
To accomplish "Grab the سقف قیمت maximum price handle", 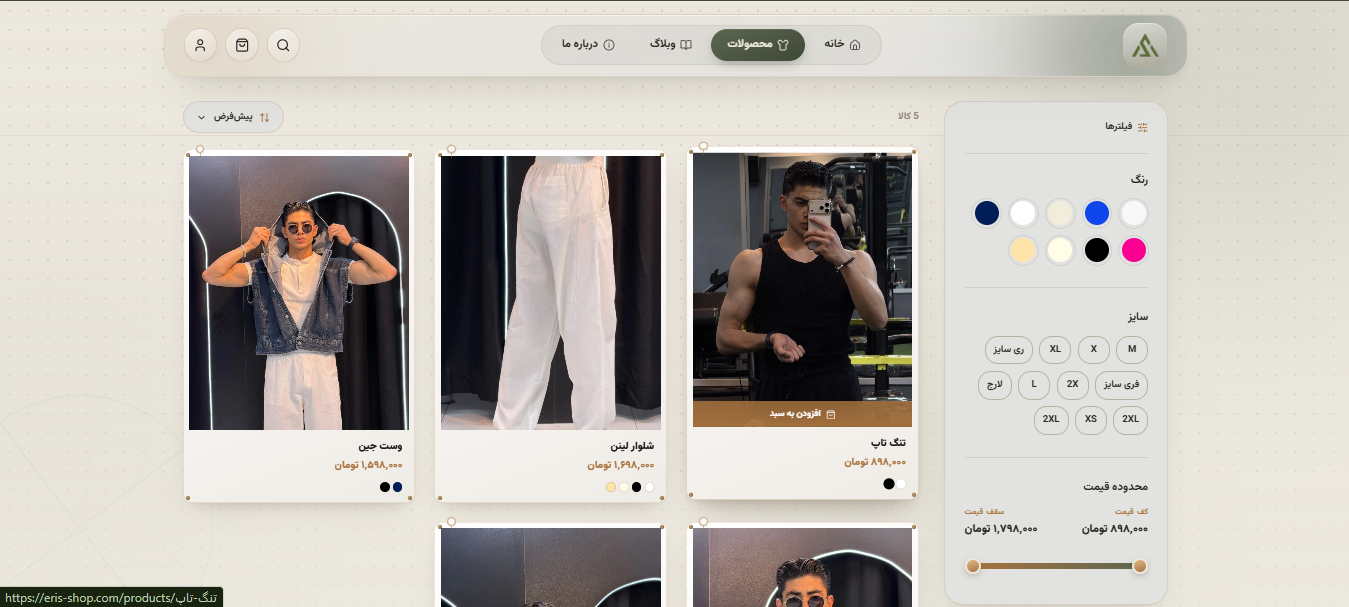I will [x=973, y=566].
